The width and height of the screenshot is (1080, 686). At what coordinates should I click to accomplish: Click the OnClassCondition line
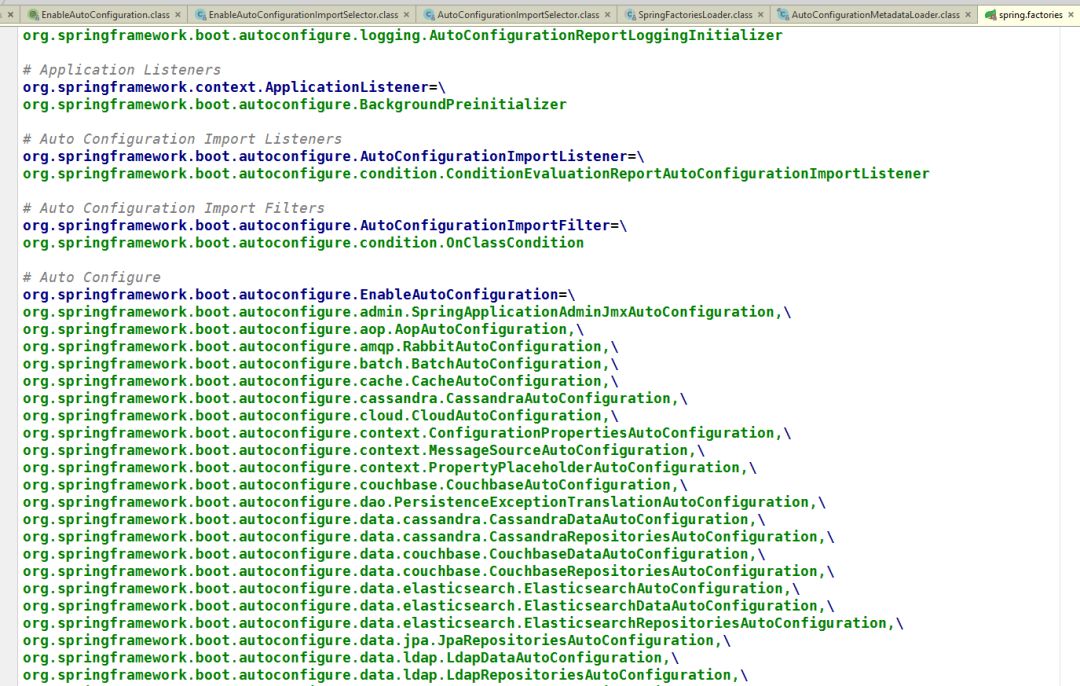click(303, 242)
